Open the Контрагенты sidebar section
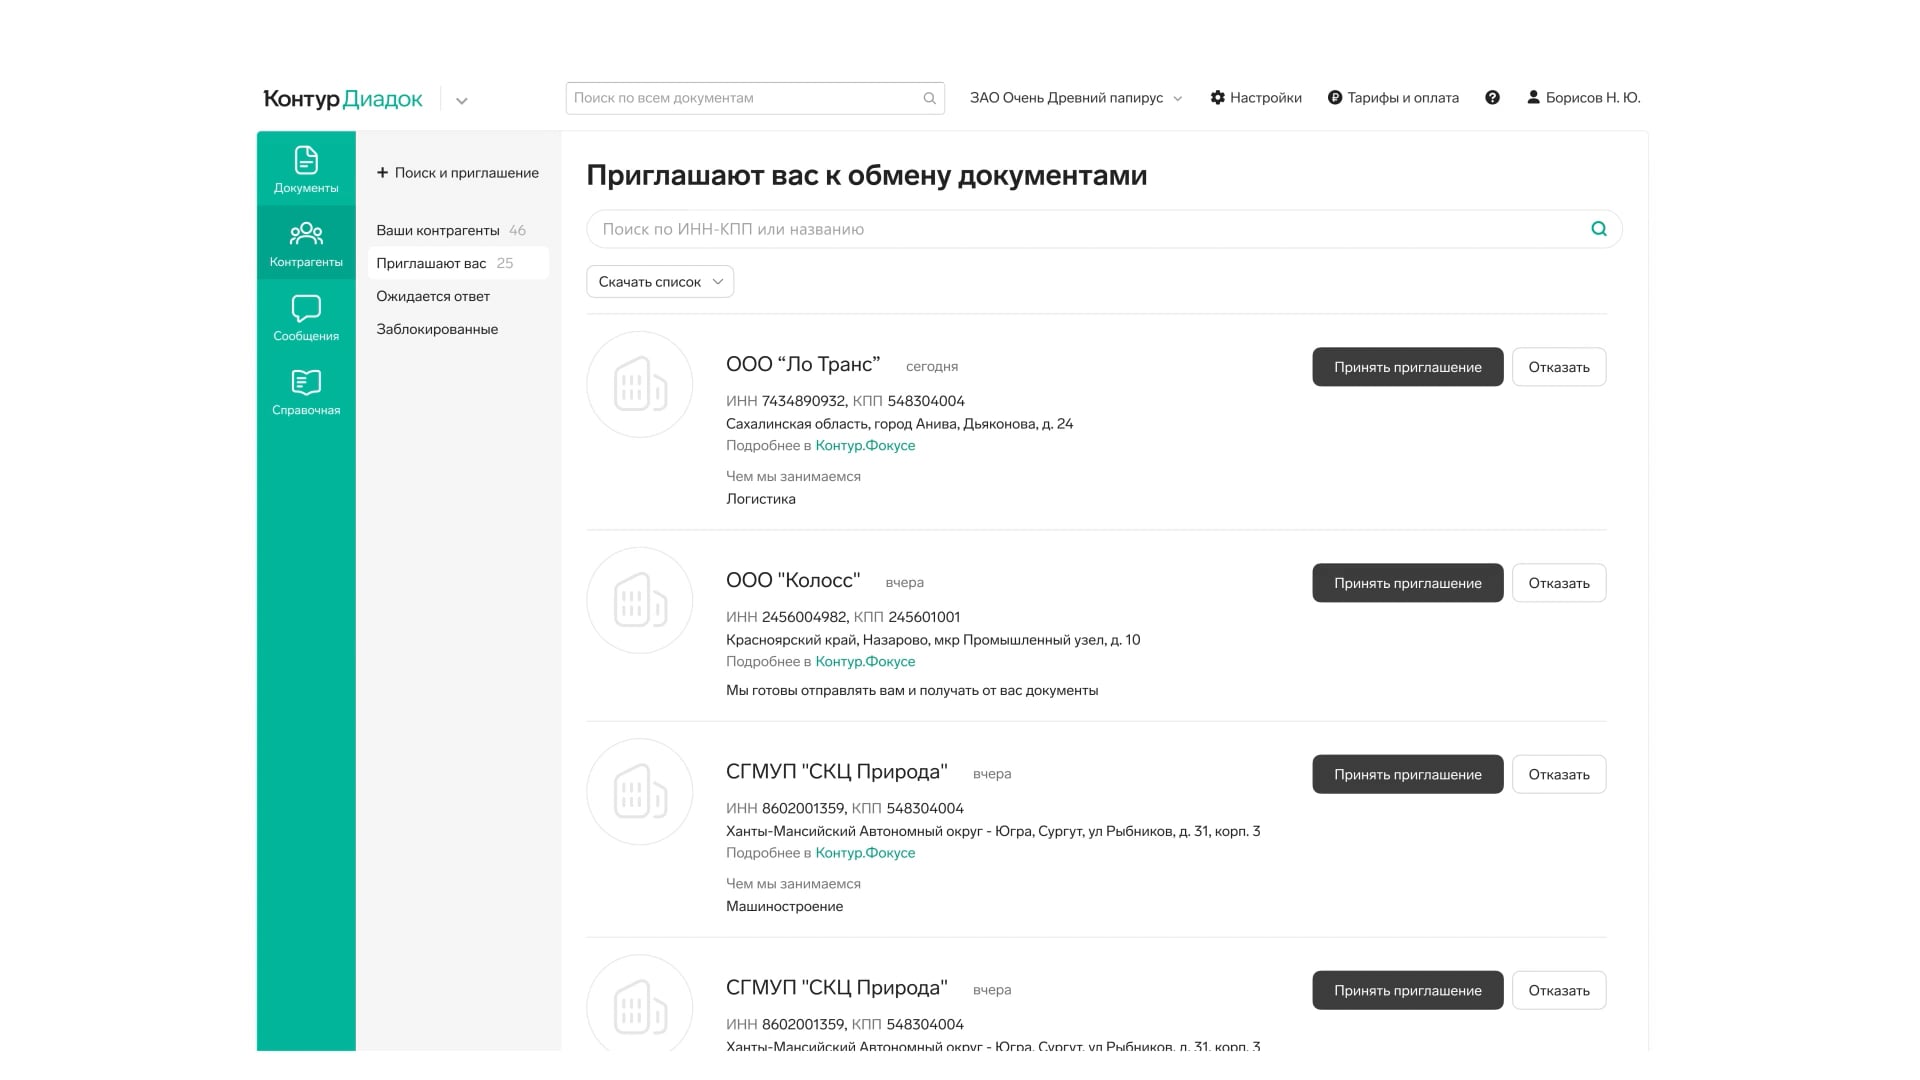Viewport: 1920px width, 1080px height. tap(306, 243)
